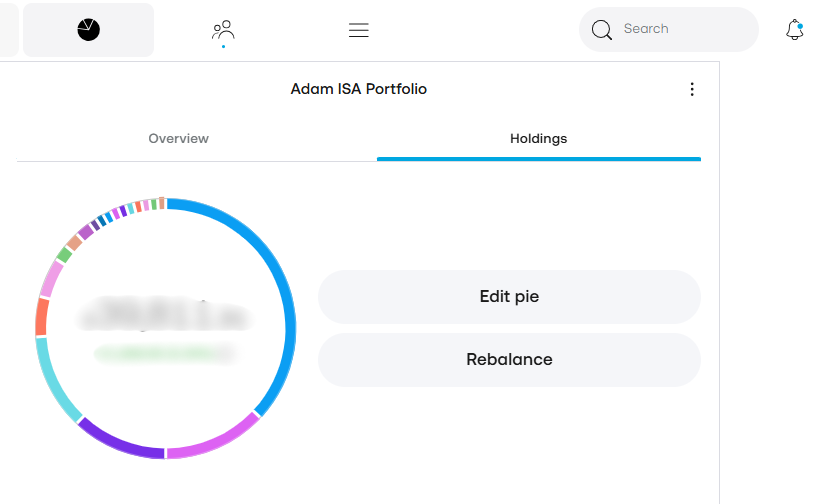This screenshot has width=814, height=504.
Task: Click the Rebalance button
Action: click(509, 360)
